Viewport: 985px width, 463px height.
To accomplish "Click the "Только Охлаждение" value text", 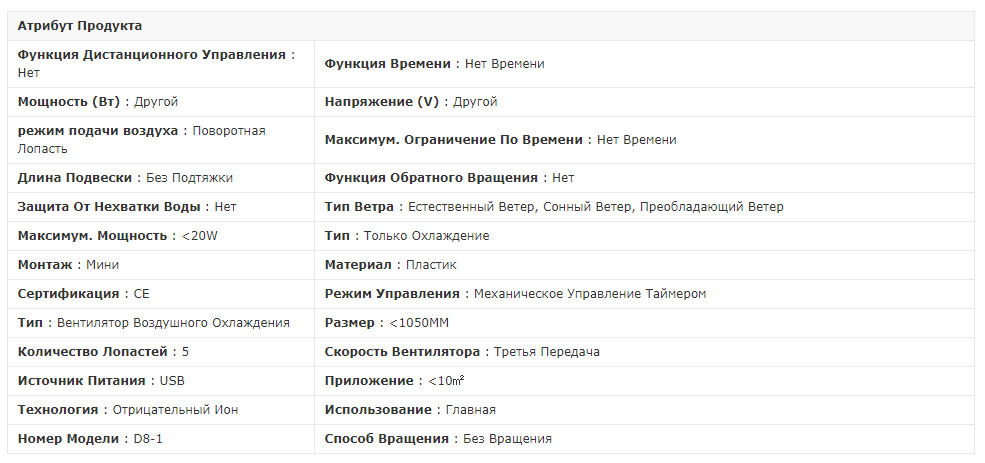I will pos(426,236).
